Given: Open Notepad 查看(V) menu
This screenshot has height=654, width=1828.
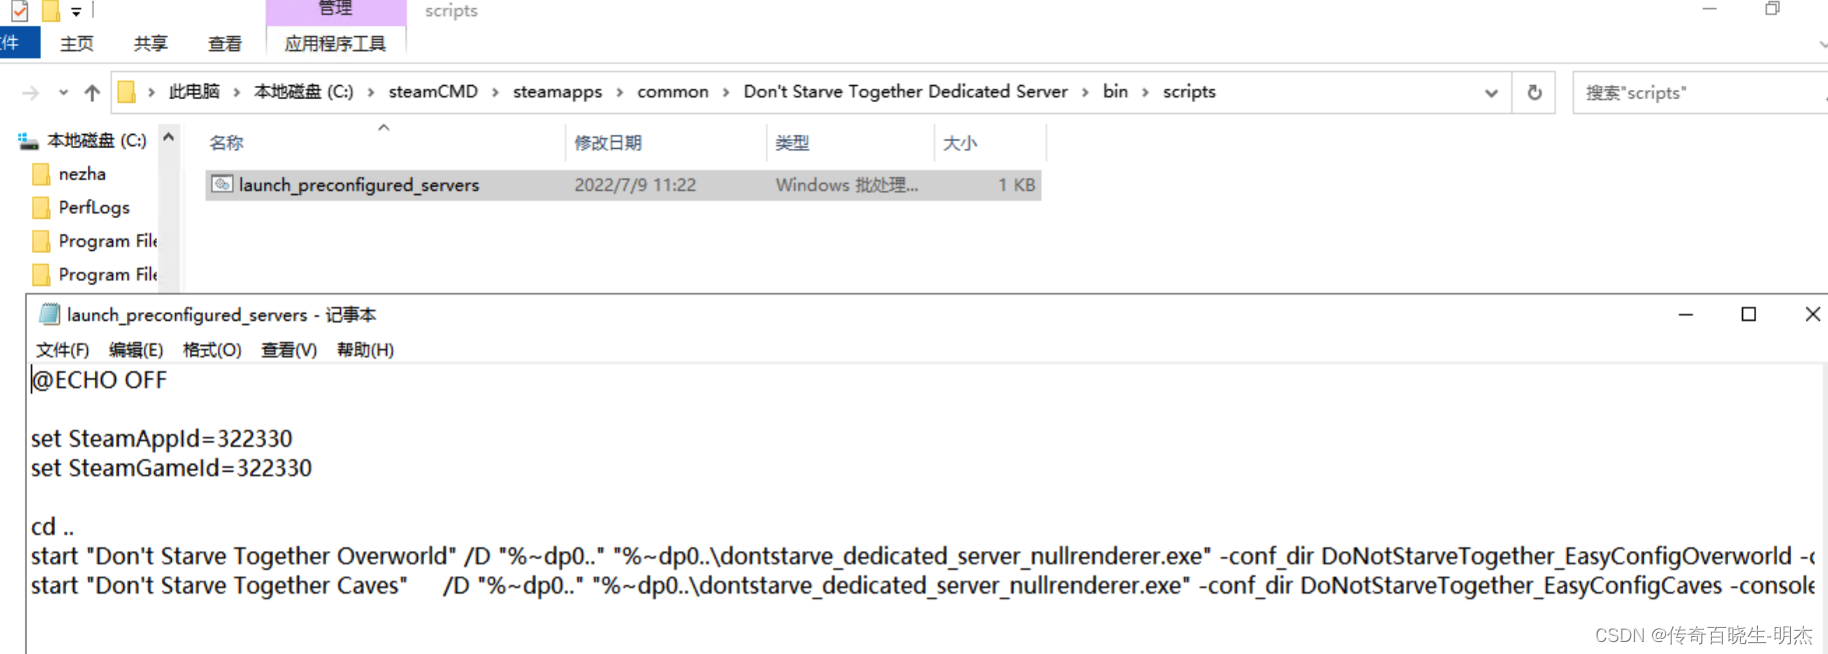Looking at the screenshot, I should (x=289, y=350).
